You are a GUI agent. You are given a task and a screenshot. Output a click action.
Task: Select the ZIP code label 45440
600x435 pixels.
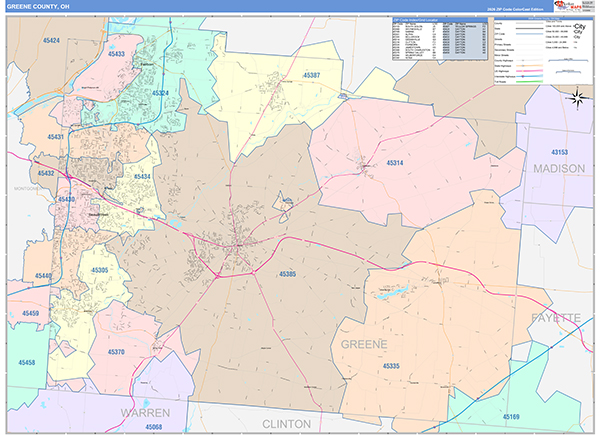coord(43,276)
